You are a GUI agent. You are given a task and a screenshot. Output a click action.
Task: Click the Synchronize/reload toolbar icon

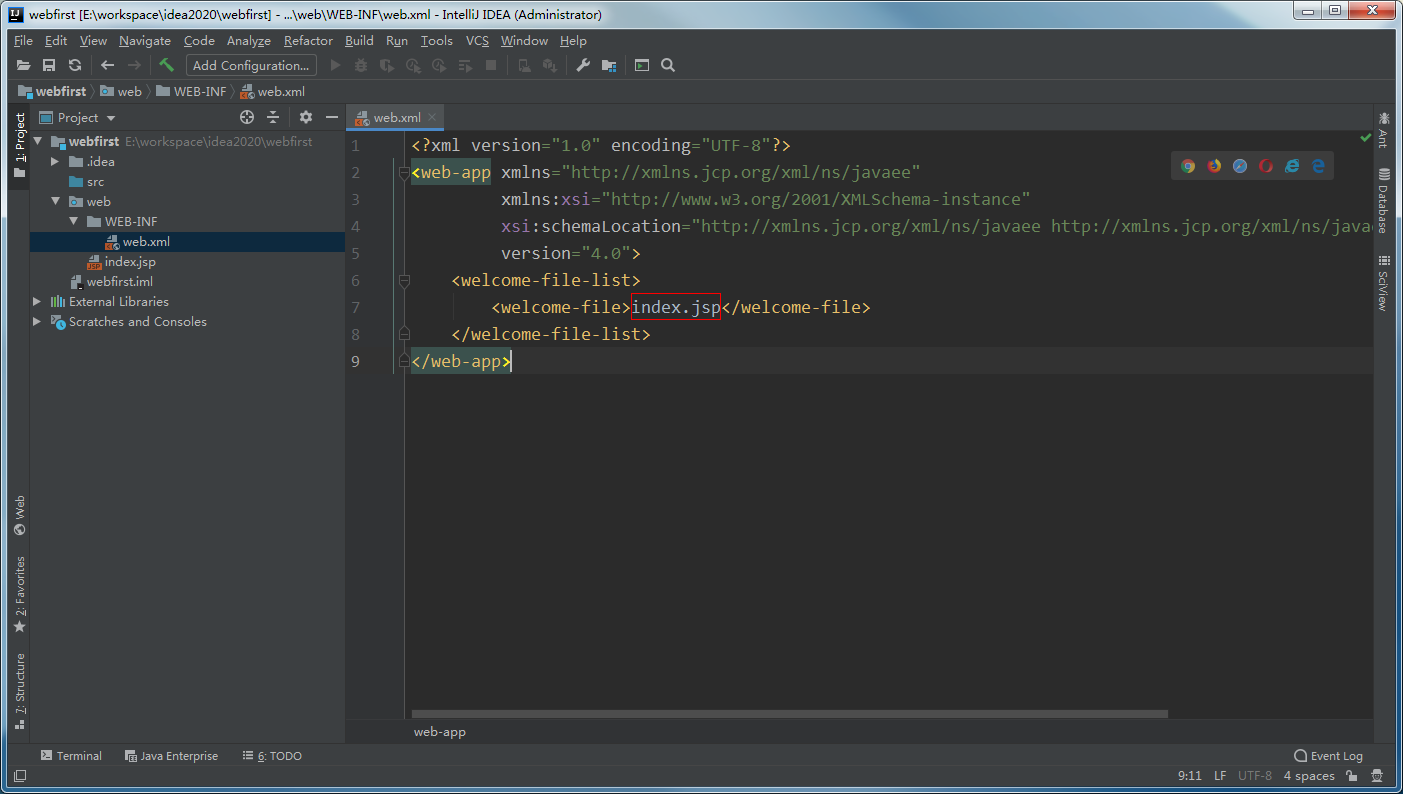(75, 65)
